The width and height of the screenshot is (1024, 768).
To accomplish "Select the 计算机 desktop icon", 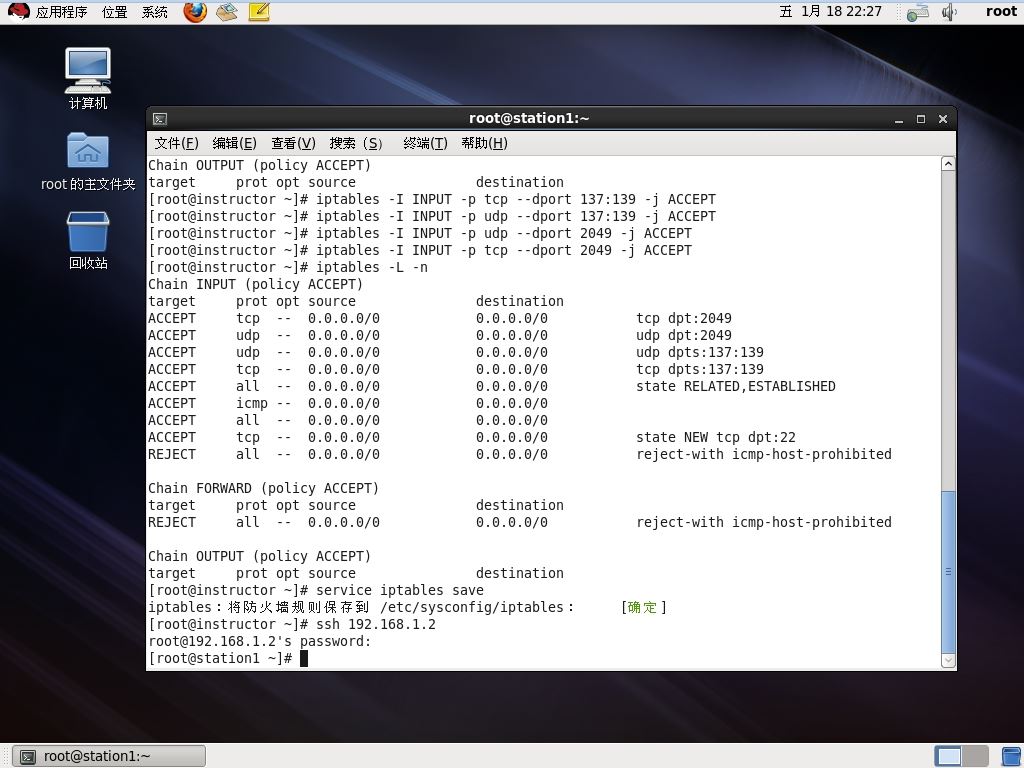I will [x=88, y=78].
